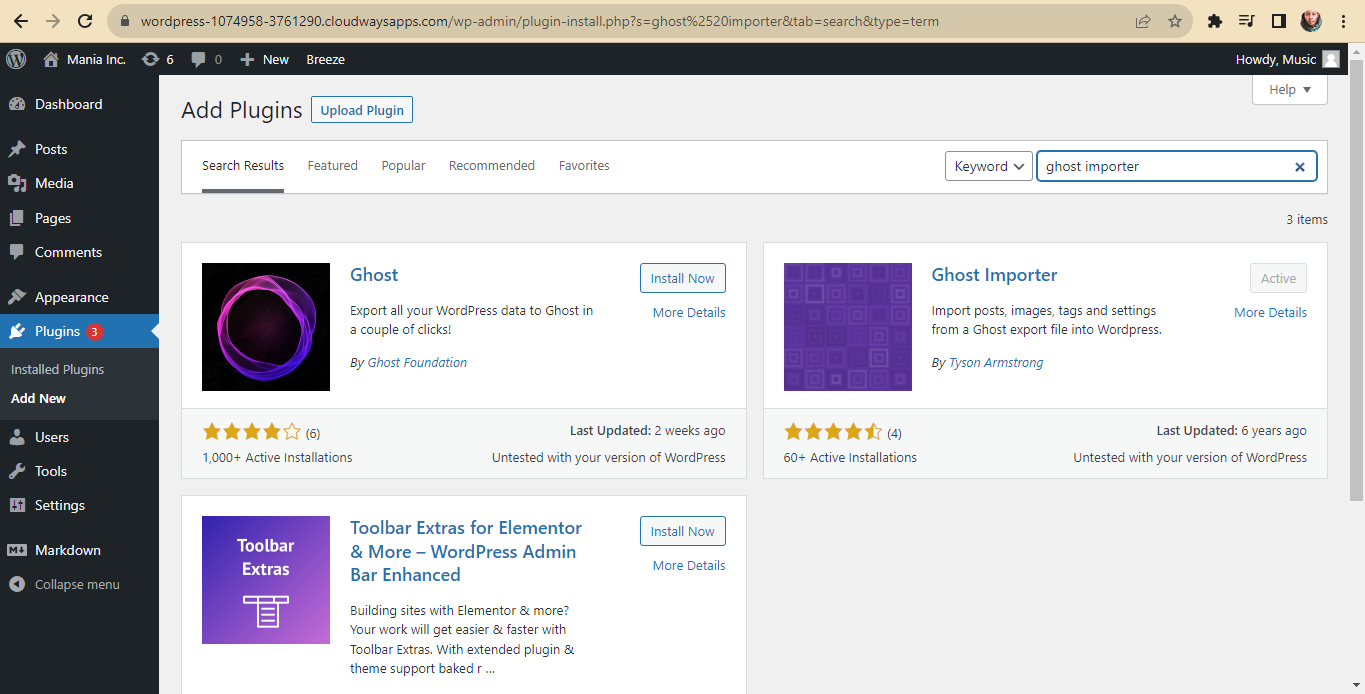Click the Ghost Importer thumbnail

pos(848,327)
